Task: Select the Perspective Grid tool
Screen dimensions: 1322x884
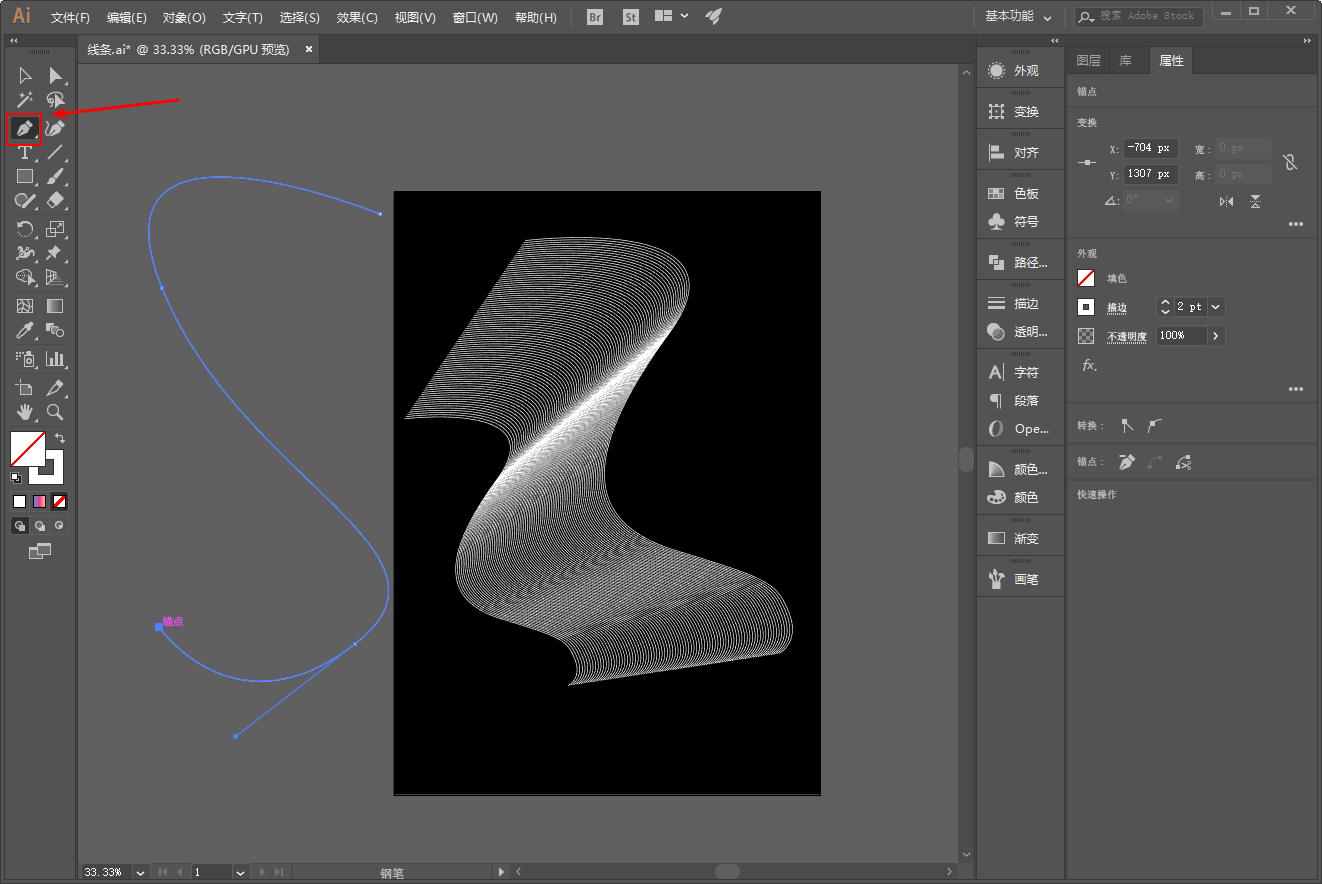Action: click(56, 277)
